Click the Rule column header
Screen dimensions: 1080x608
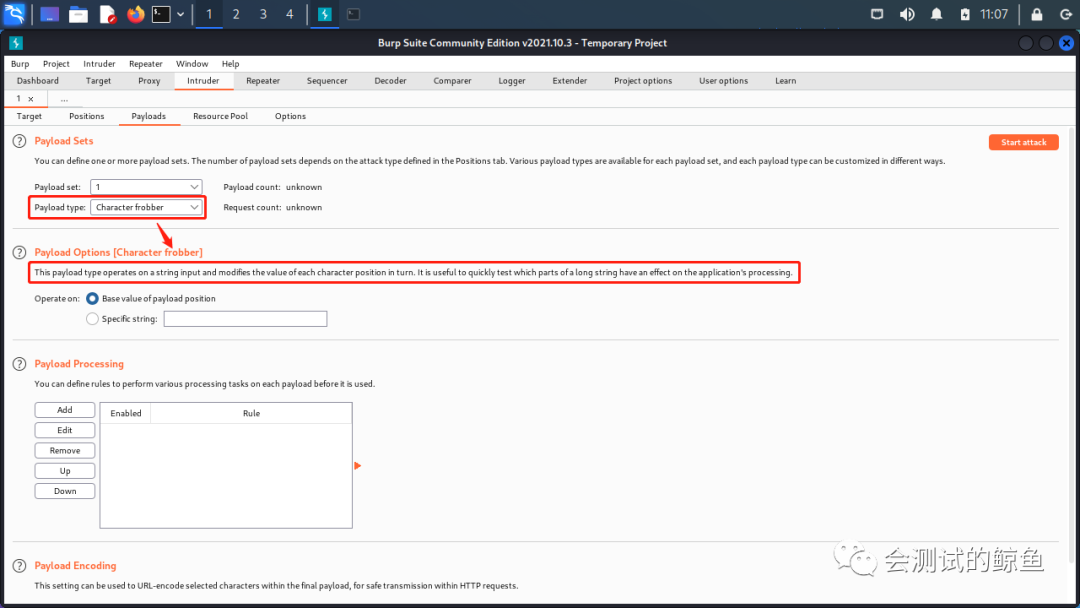(x=251, y=413)
